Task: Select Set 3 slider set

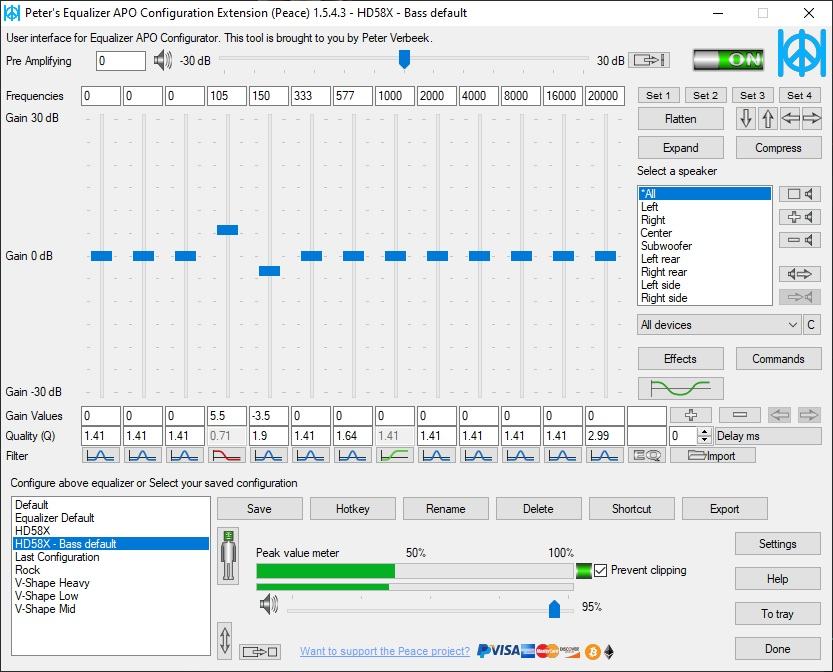Action: point(753,96)
